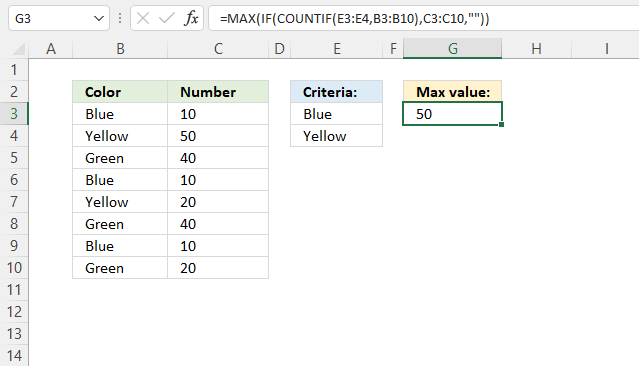Click Green in row 10 of Color column
The width and height of the screenshot is (639, 366).
pos(120,268)
